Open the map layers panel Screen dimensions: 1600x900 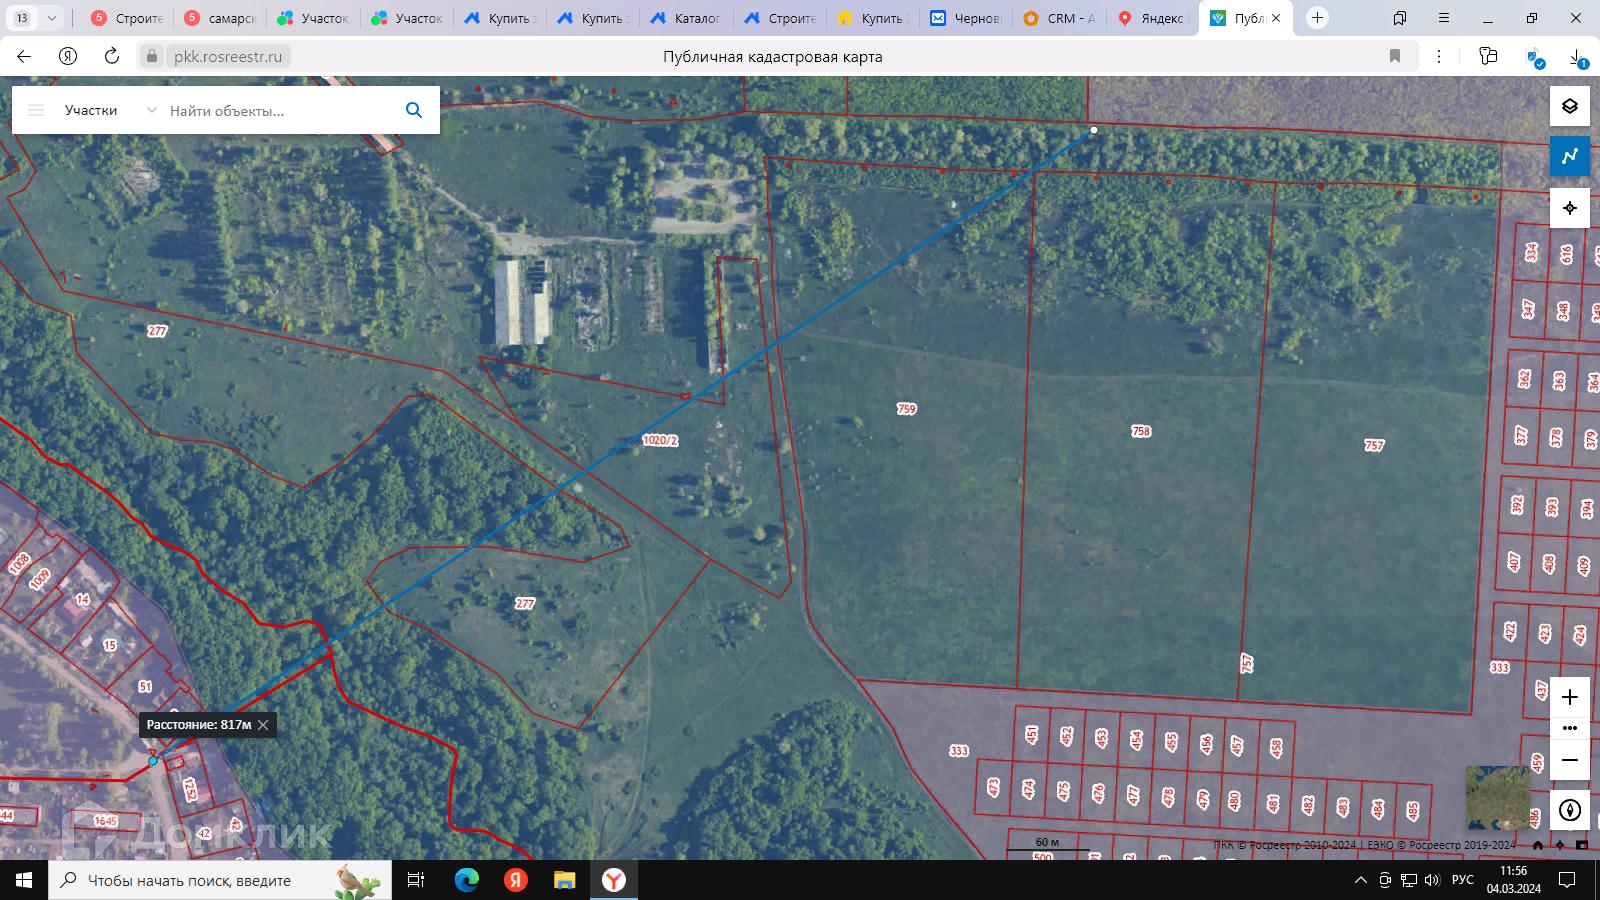1569,106
